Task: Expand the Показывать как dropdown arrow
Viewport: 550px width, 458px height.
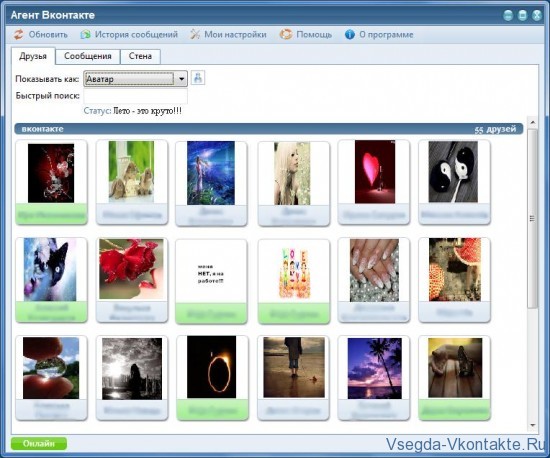Action: click(x=181, y=79)
